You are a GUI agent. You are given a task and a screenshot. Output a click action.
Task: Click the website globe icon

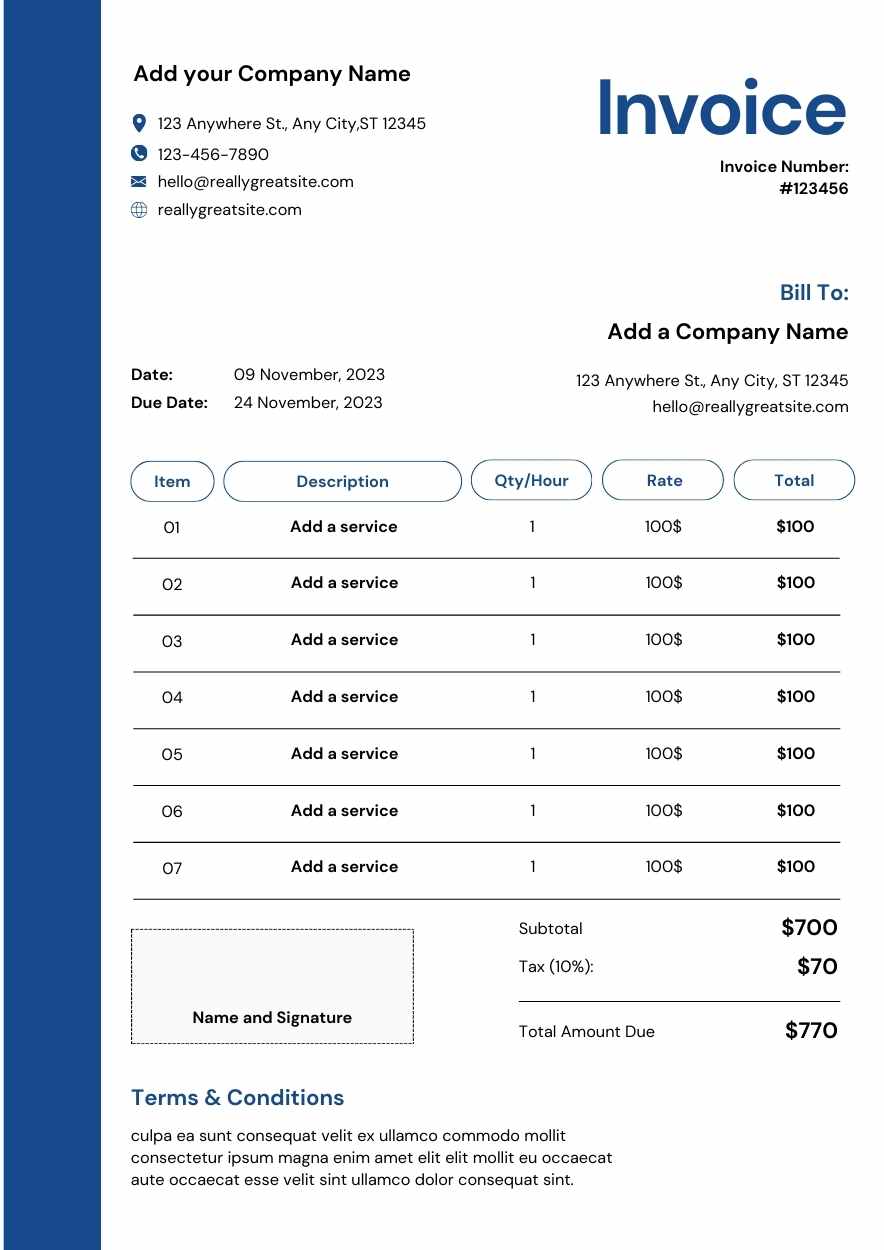139,210
